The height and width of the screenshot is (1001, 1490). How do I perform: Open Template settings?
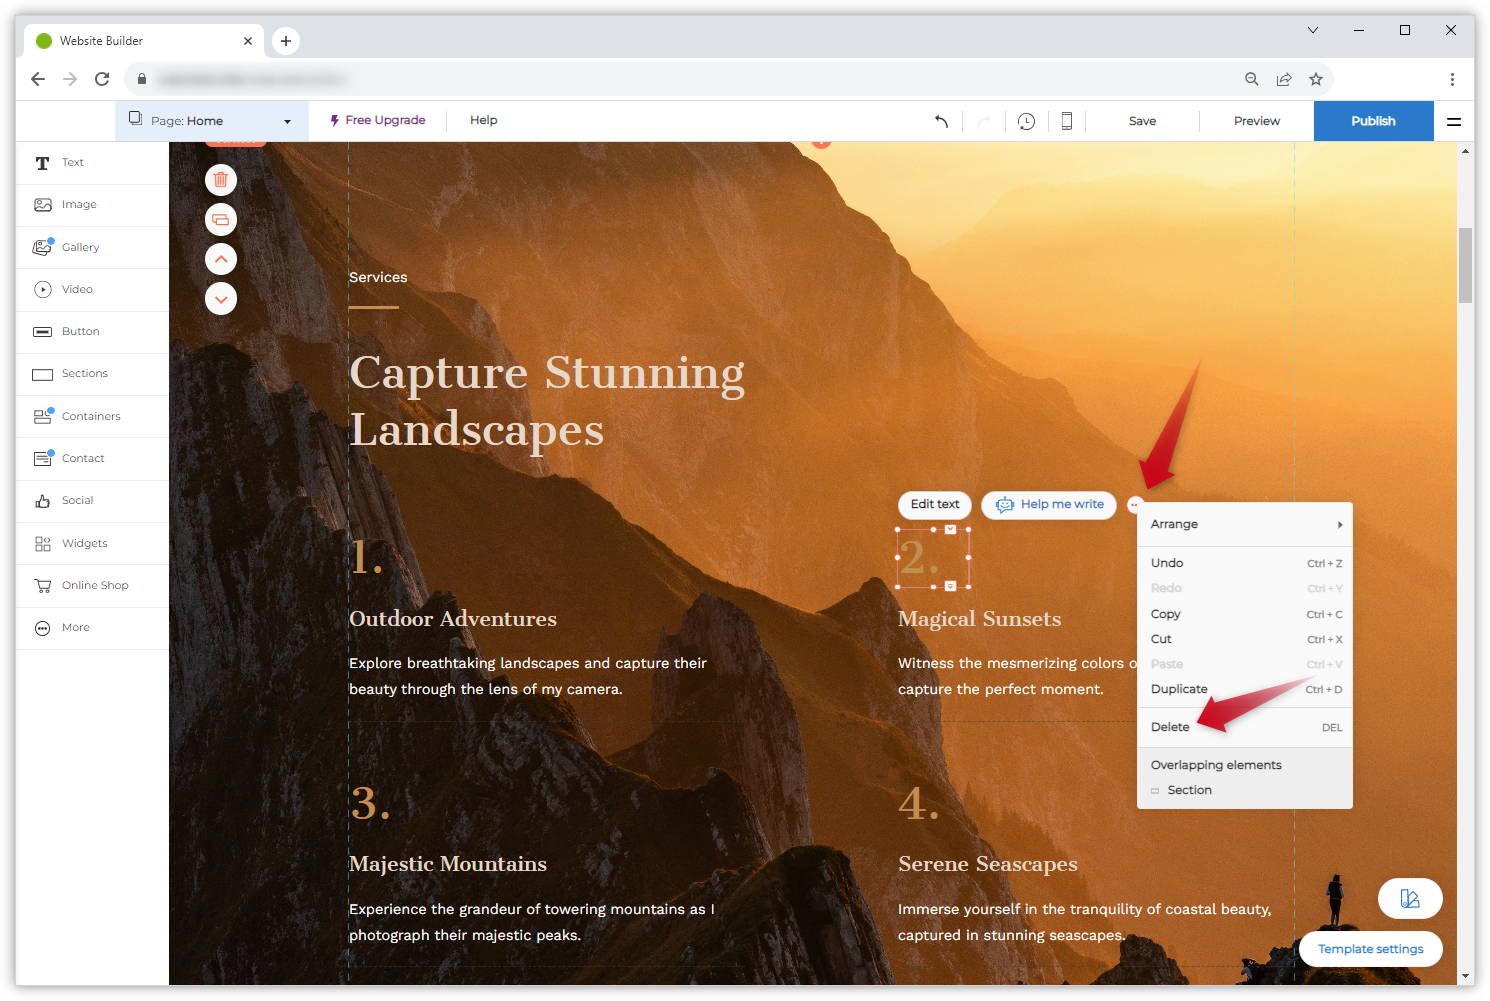click(1370, 949)
